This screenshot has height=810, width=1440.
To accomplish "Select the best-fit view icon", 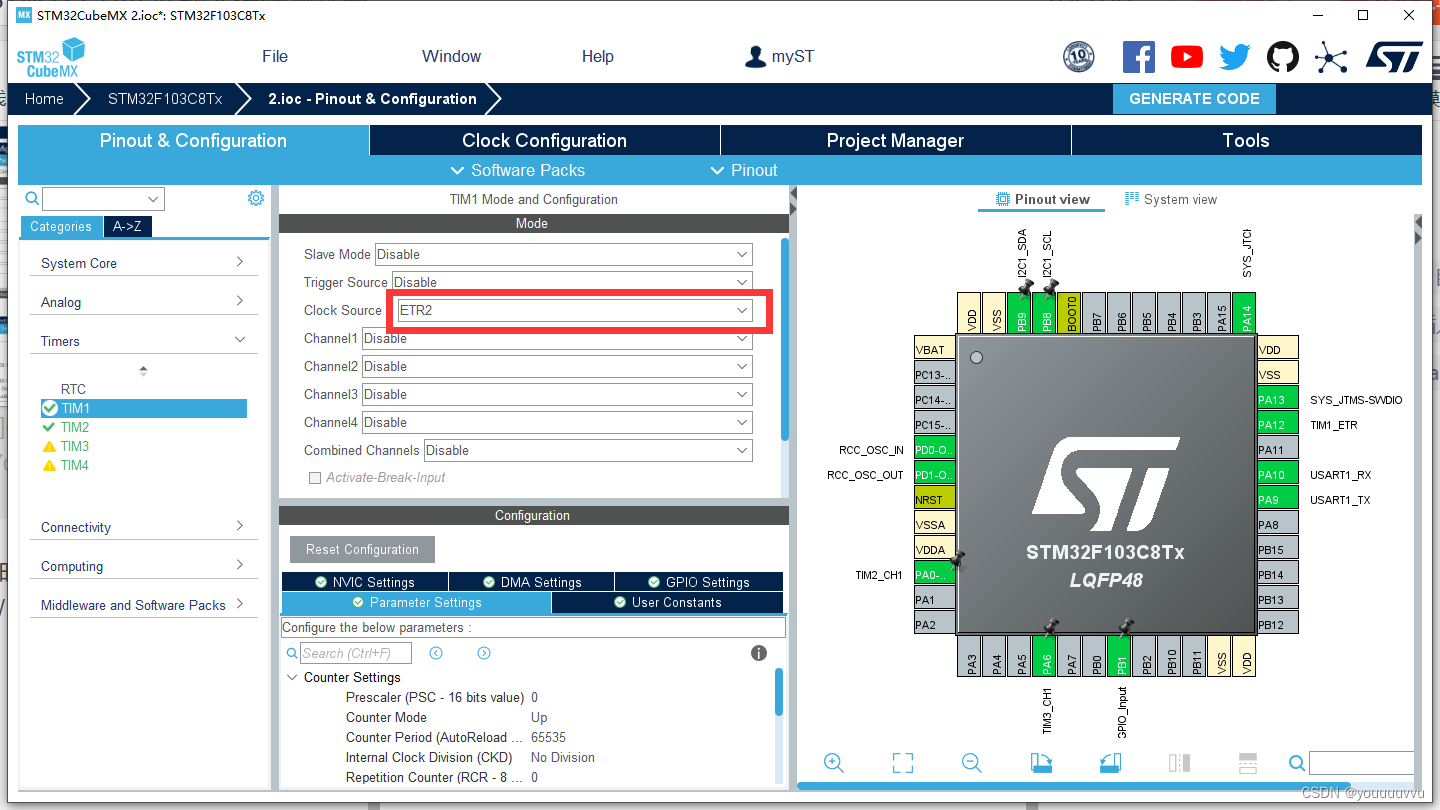I will tap(902, 762).
